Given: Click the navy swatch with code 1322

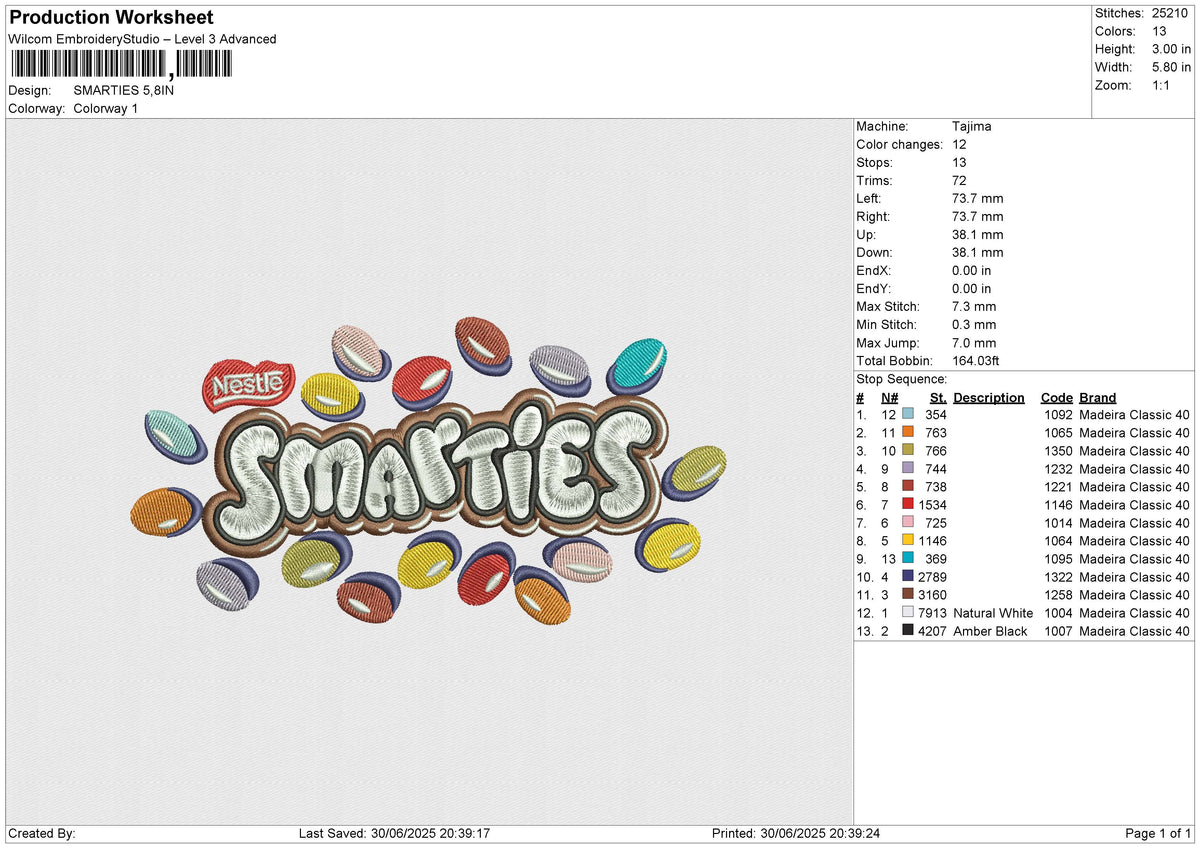Looking at the screenshot, I should [x=908, y=576].
